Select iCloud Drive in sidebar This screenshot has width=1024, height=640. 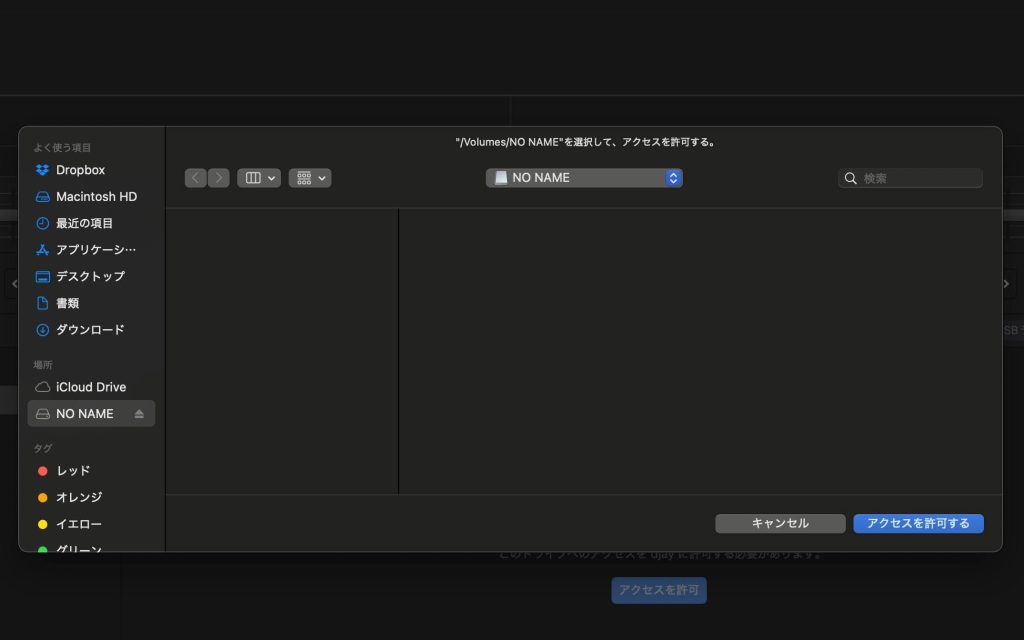pos(90,387)
